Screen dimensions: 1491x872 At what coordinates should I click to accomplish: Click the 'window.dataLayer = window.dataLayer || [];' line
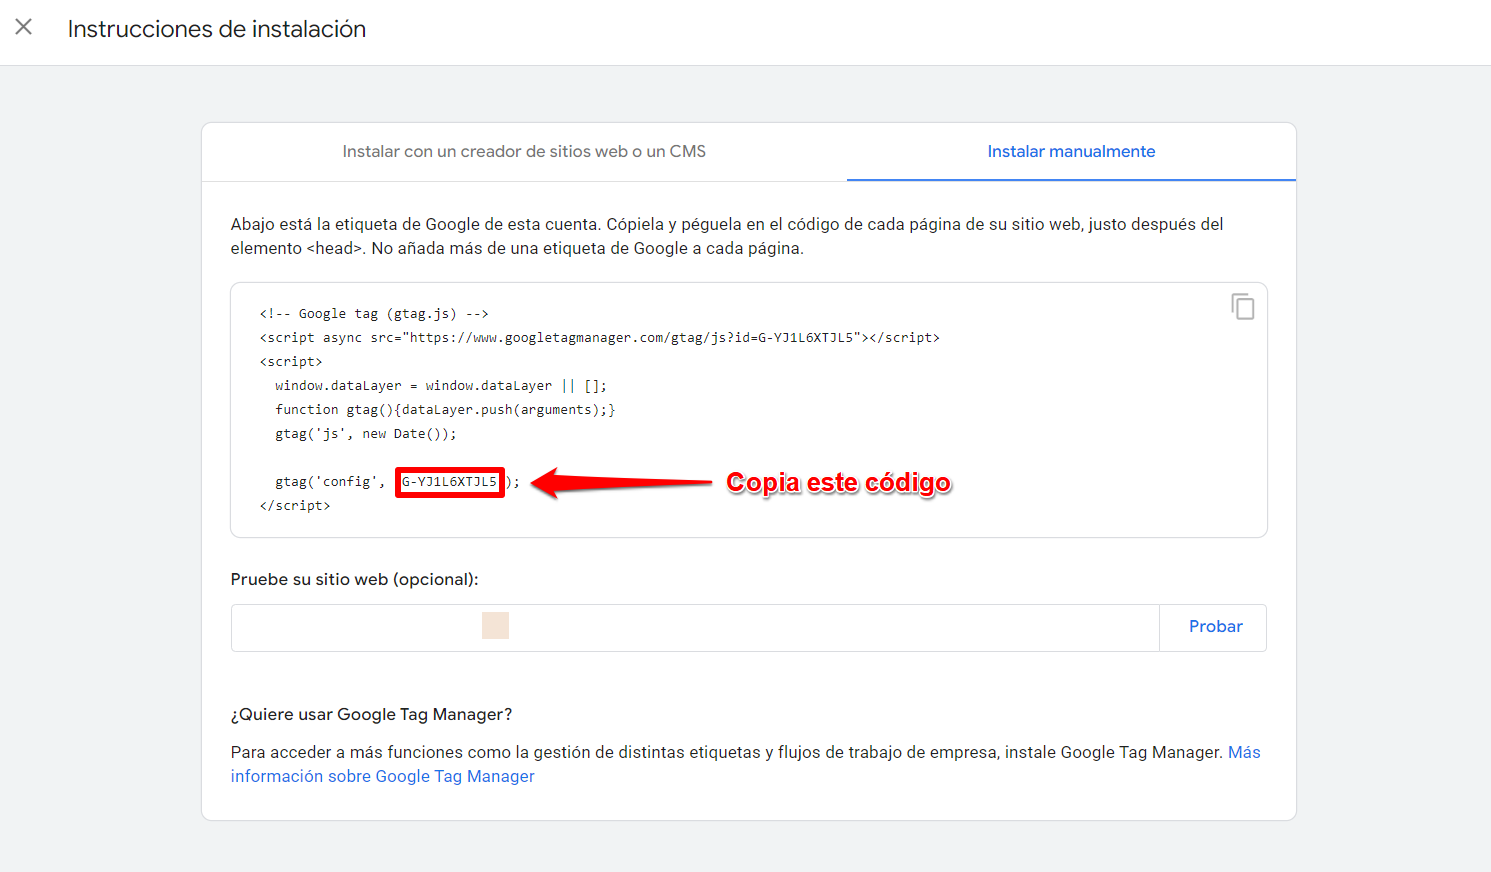(441, 386)
